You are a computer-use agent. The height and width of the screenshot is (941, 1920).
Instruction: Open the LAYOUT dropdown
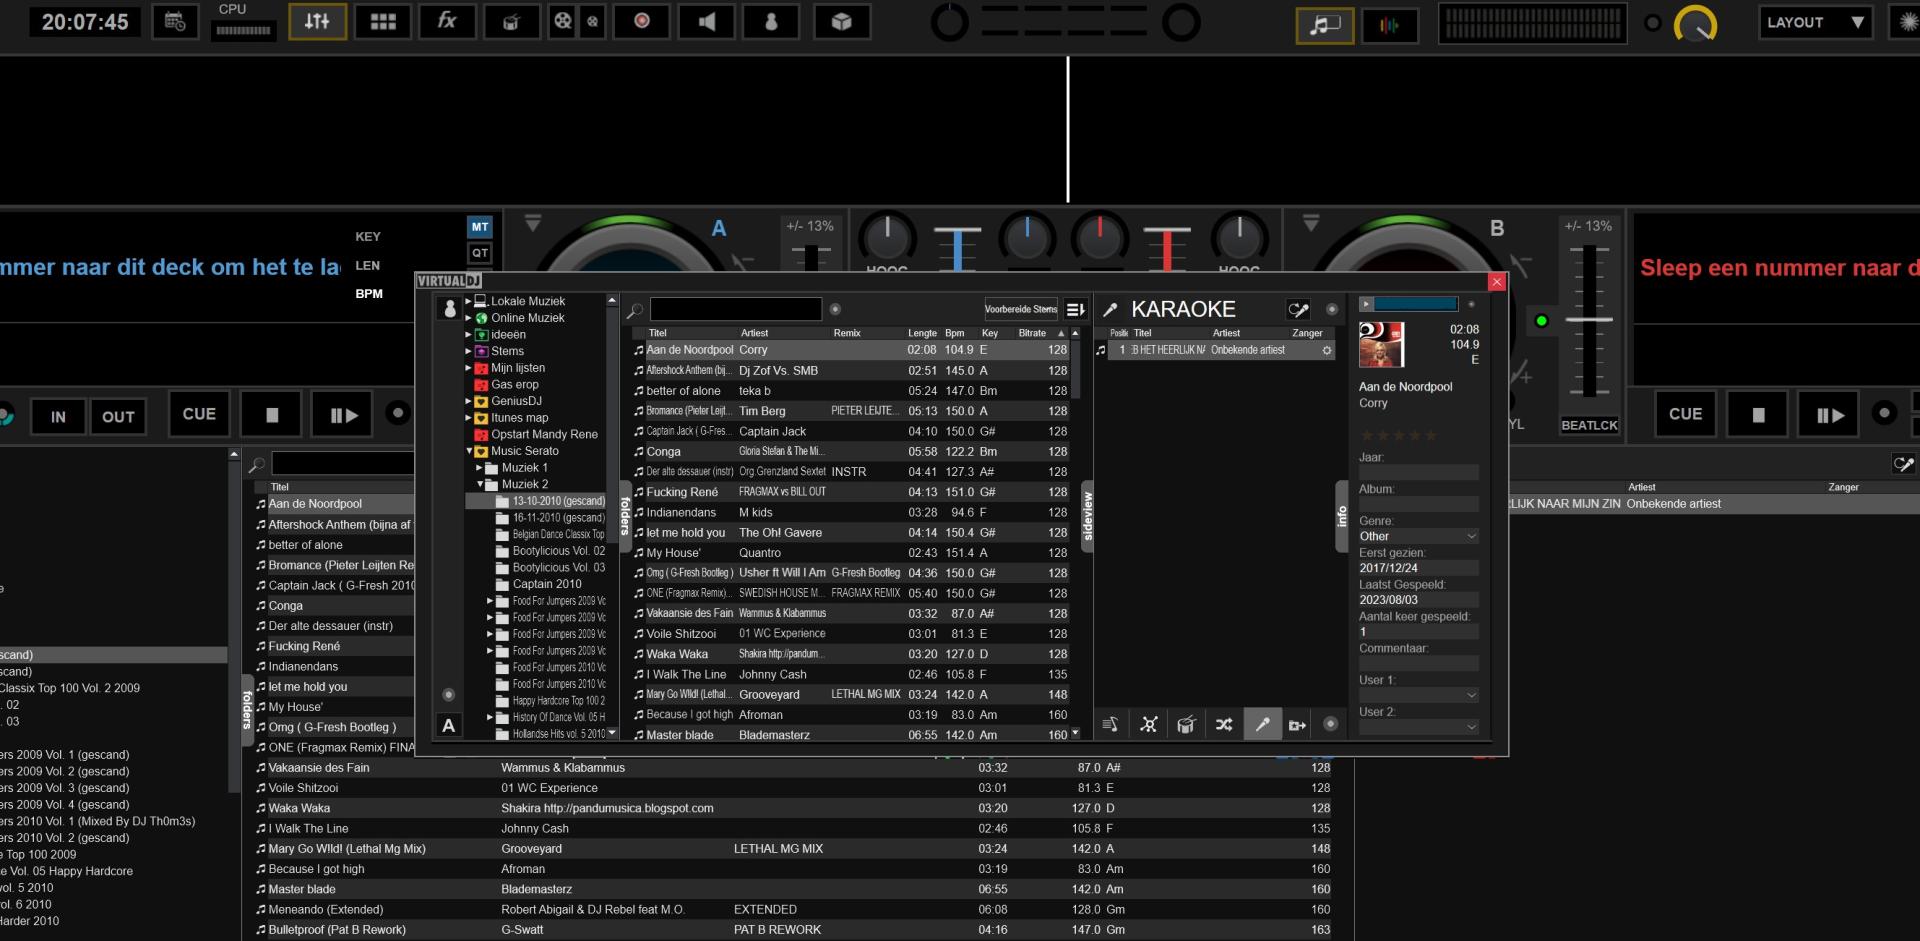(1815, 22)
